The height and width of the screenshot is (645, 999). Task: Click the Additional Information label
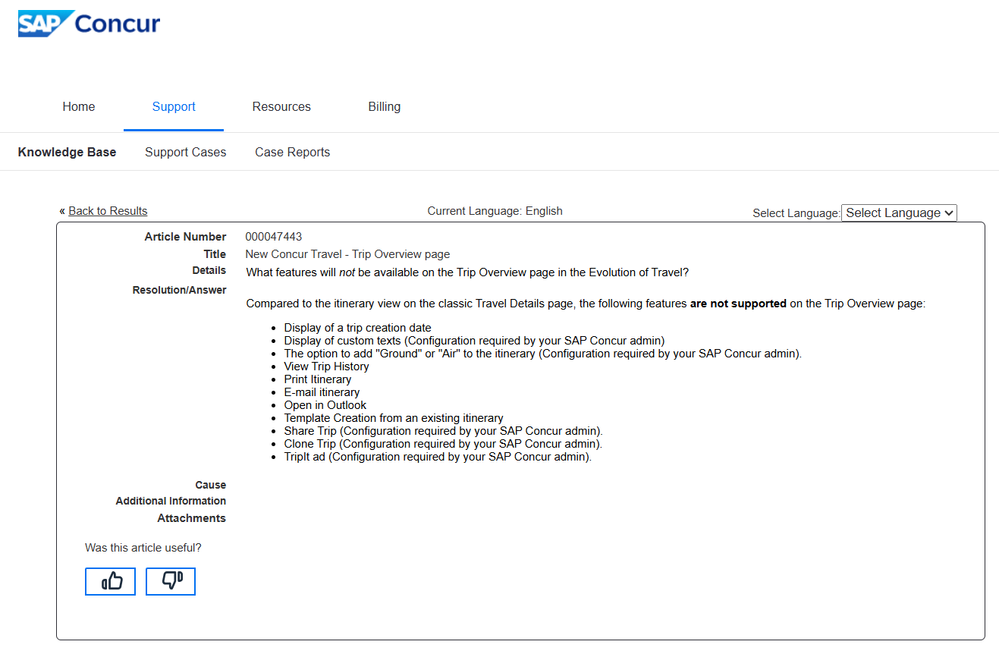[x=171, y=501]
